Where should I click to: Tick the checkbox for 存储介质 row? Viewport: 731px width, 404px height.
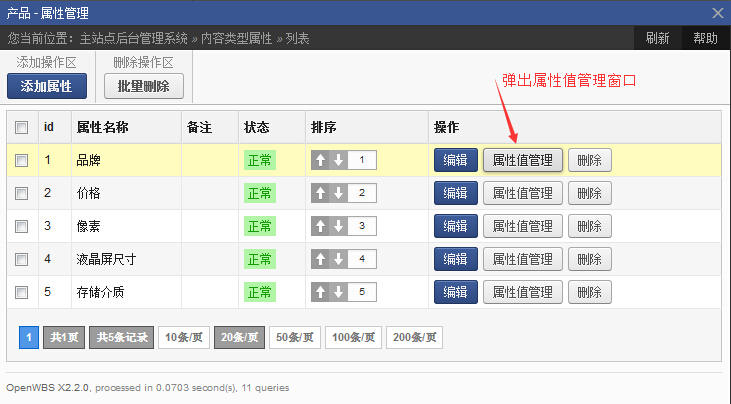click(22, 292)
